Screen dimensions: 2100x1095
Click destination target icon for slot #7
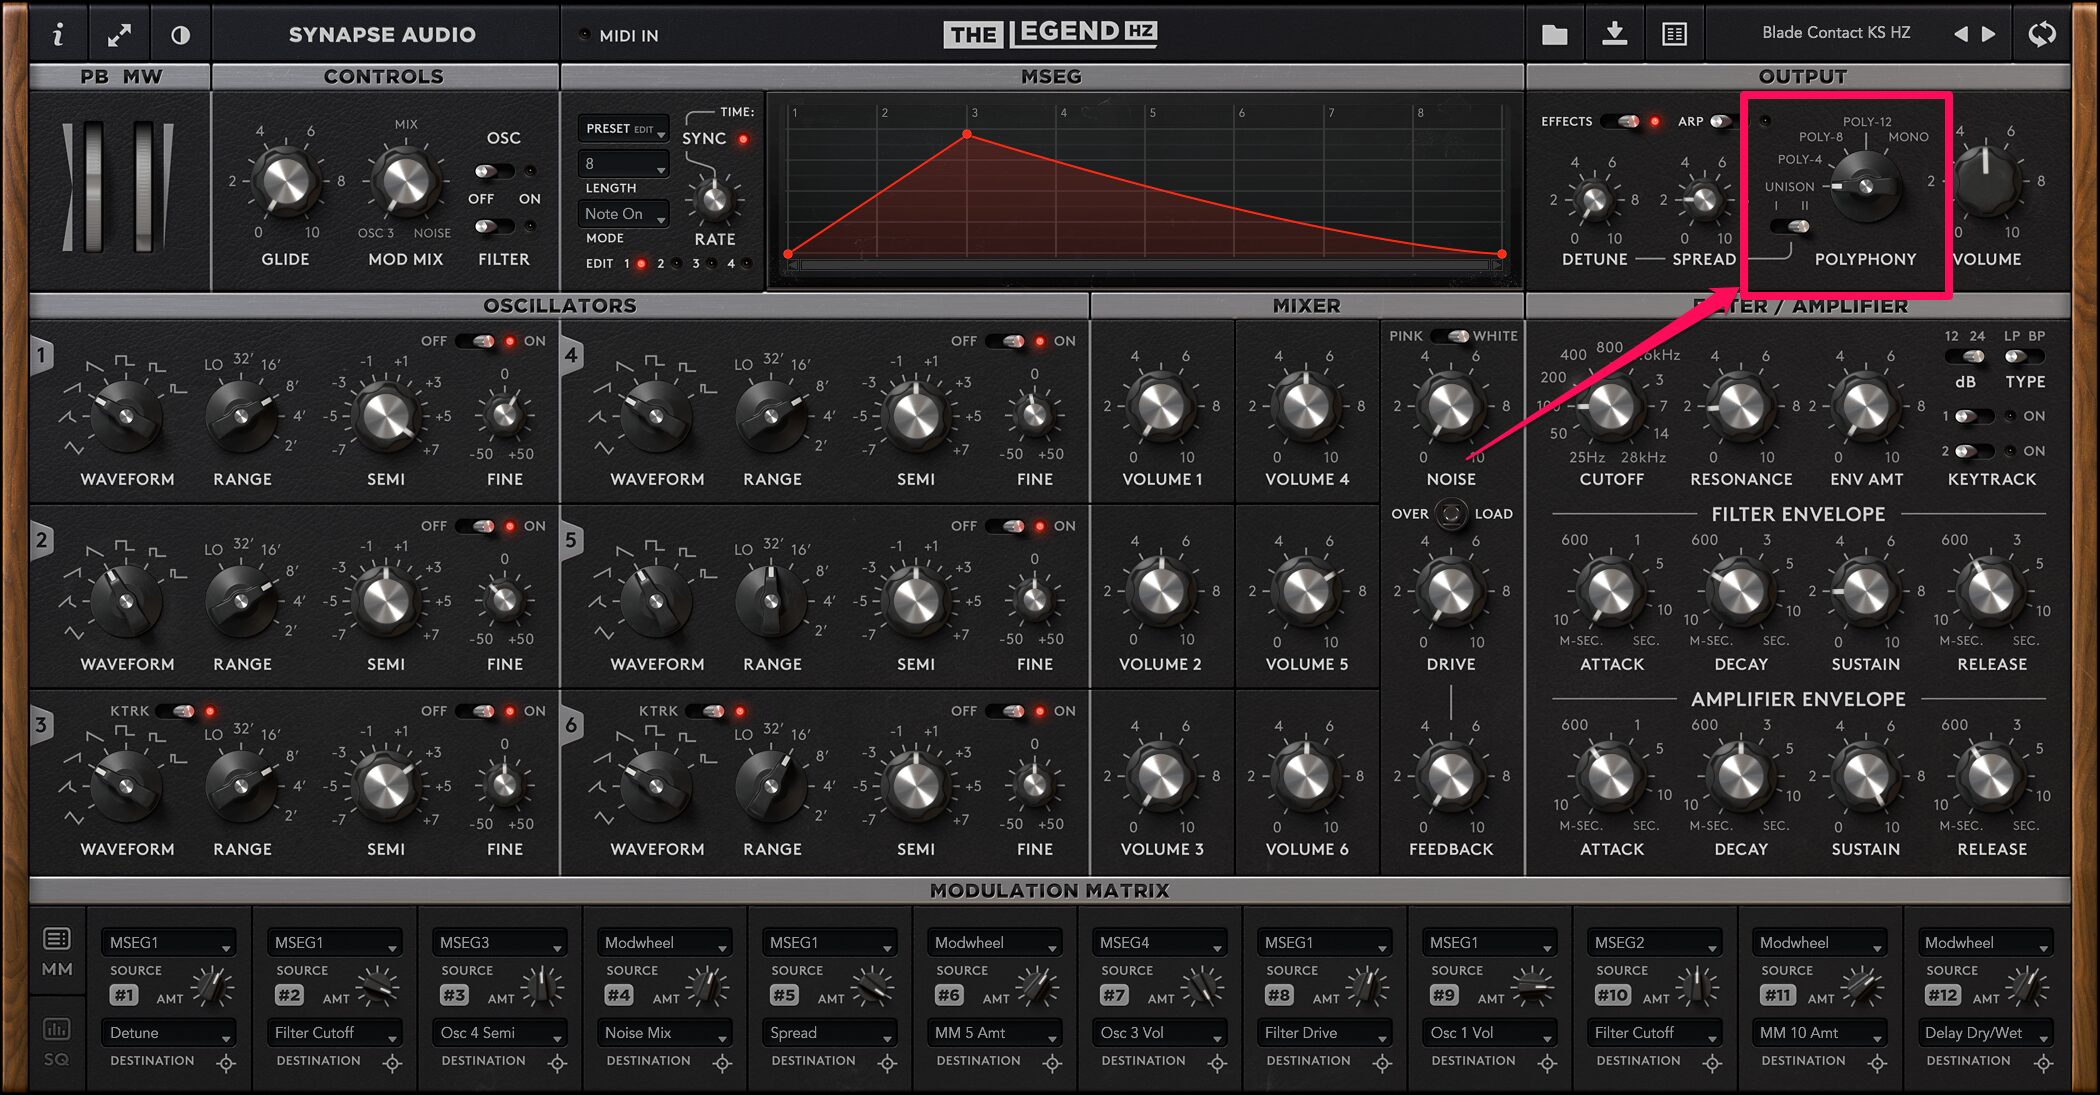tap(1217, 1063)
